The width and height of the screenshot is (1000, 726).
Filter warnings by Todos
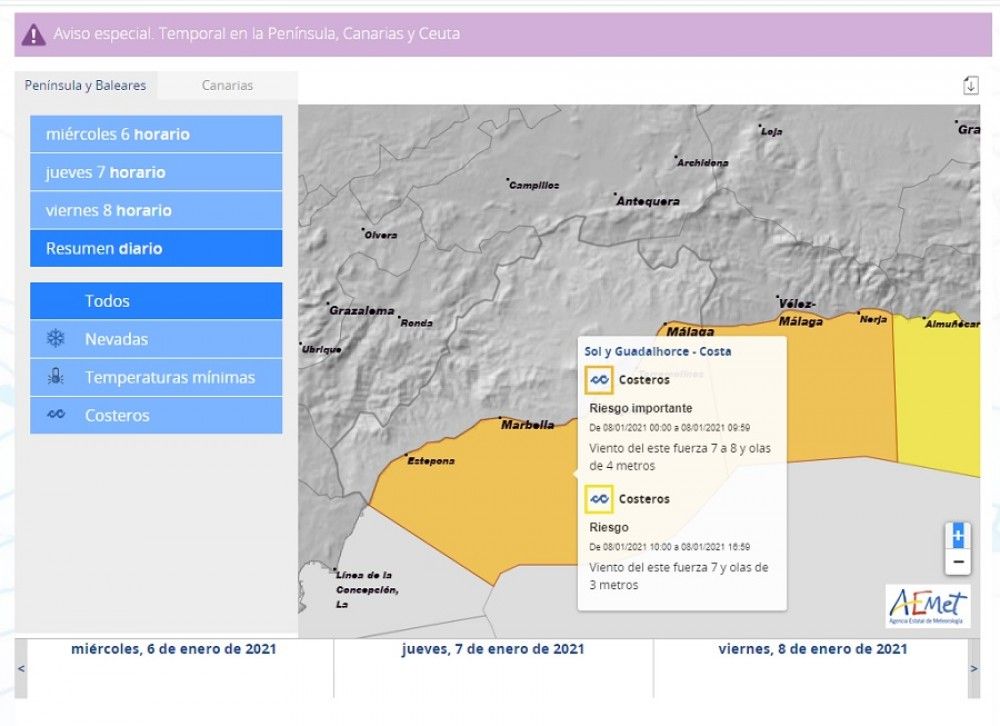(x=156, y=301)
